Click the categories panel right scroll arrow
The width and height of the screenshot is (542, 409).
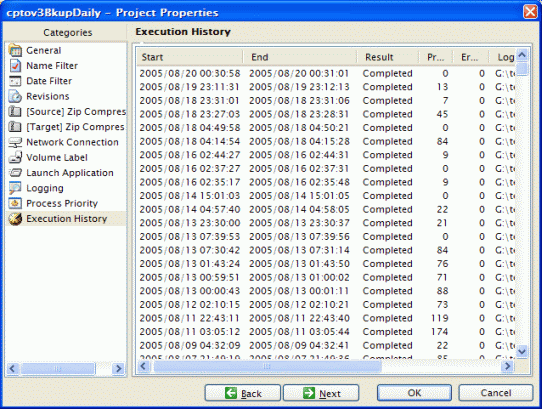tap(119, 369)
